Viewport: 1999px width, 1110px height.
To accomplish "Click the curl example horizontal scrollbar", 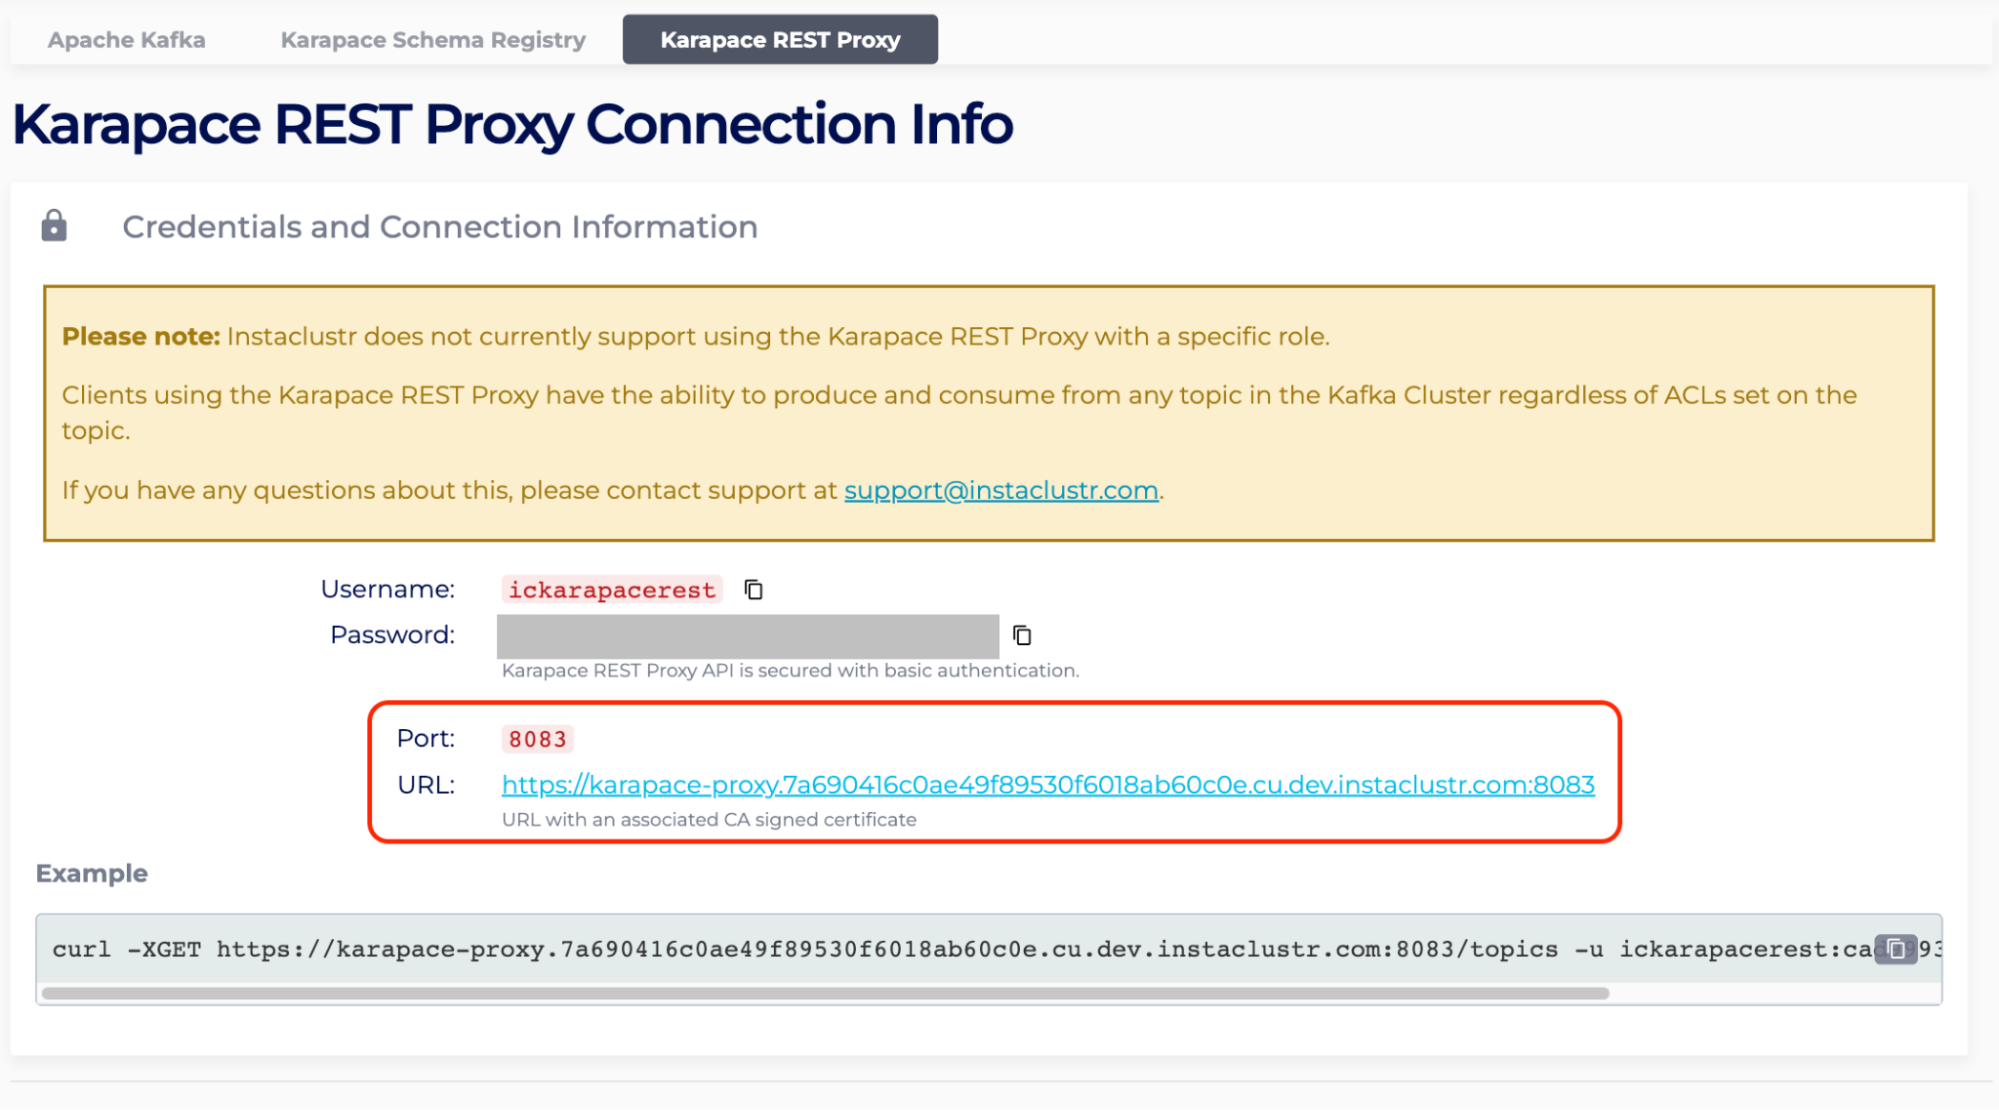I will pyautogui.click(x=825, y=993).
